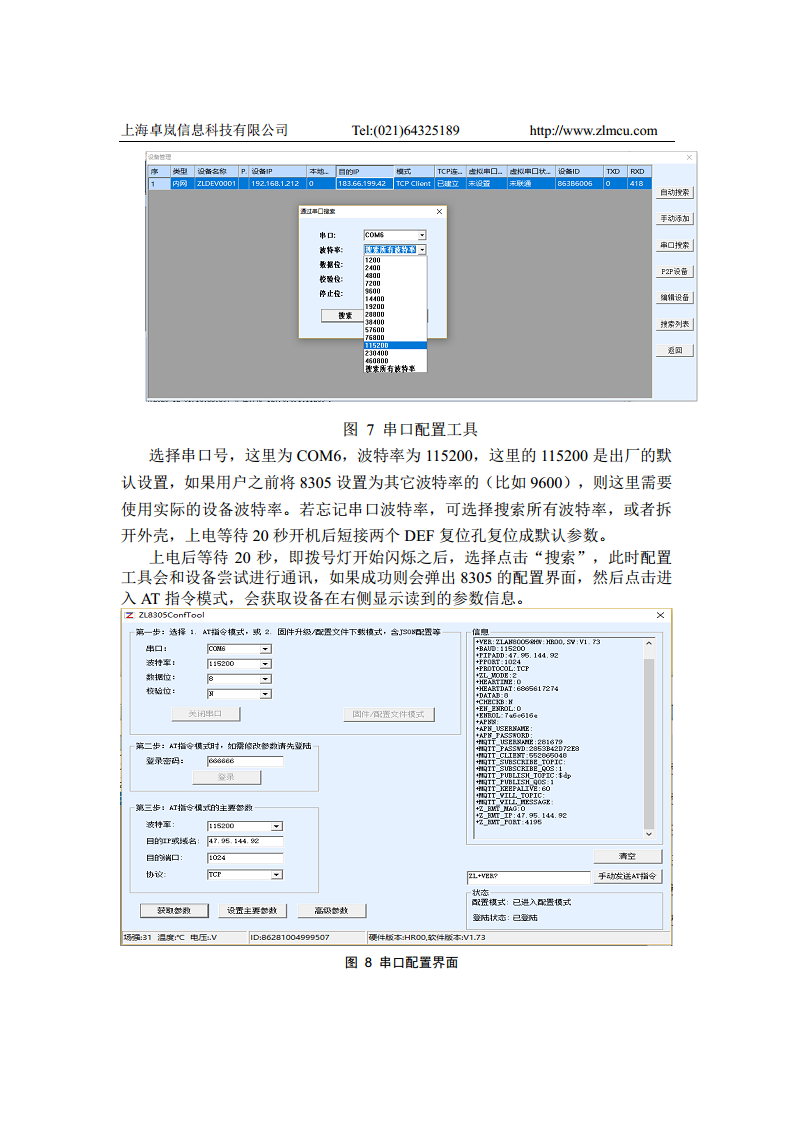Click 目的端口 field showing 1024
Viewport: 793px width, 1122px height.
click(x=245, y=858)
